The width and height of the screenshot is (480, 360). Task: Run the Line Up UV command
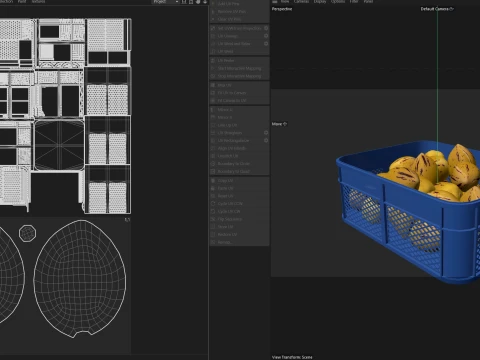[x=239, y=125]
